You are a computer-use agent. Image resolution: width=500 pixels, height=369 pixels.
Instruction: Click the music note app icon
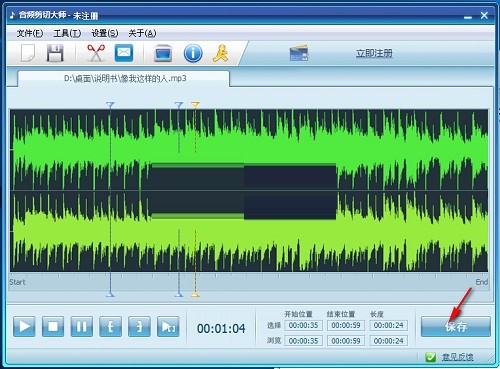[12, 15]
